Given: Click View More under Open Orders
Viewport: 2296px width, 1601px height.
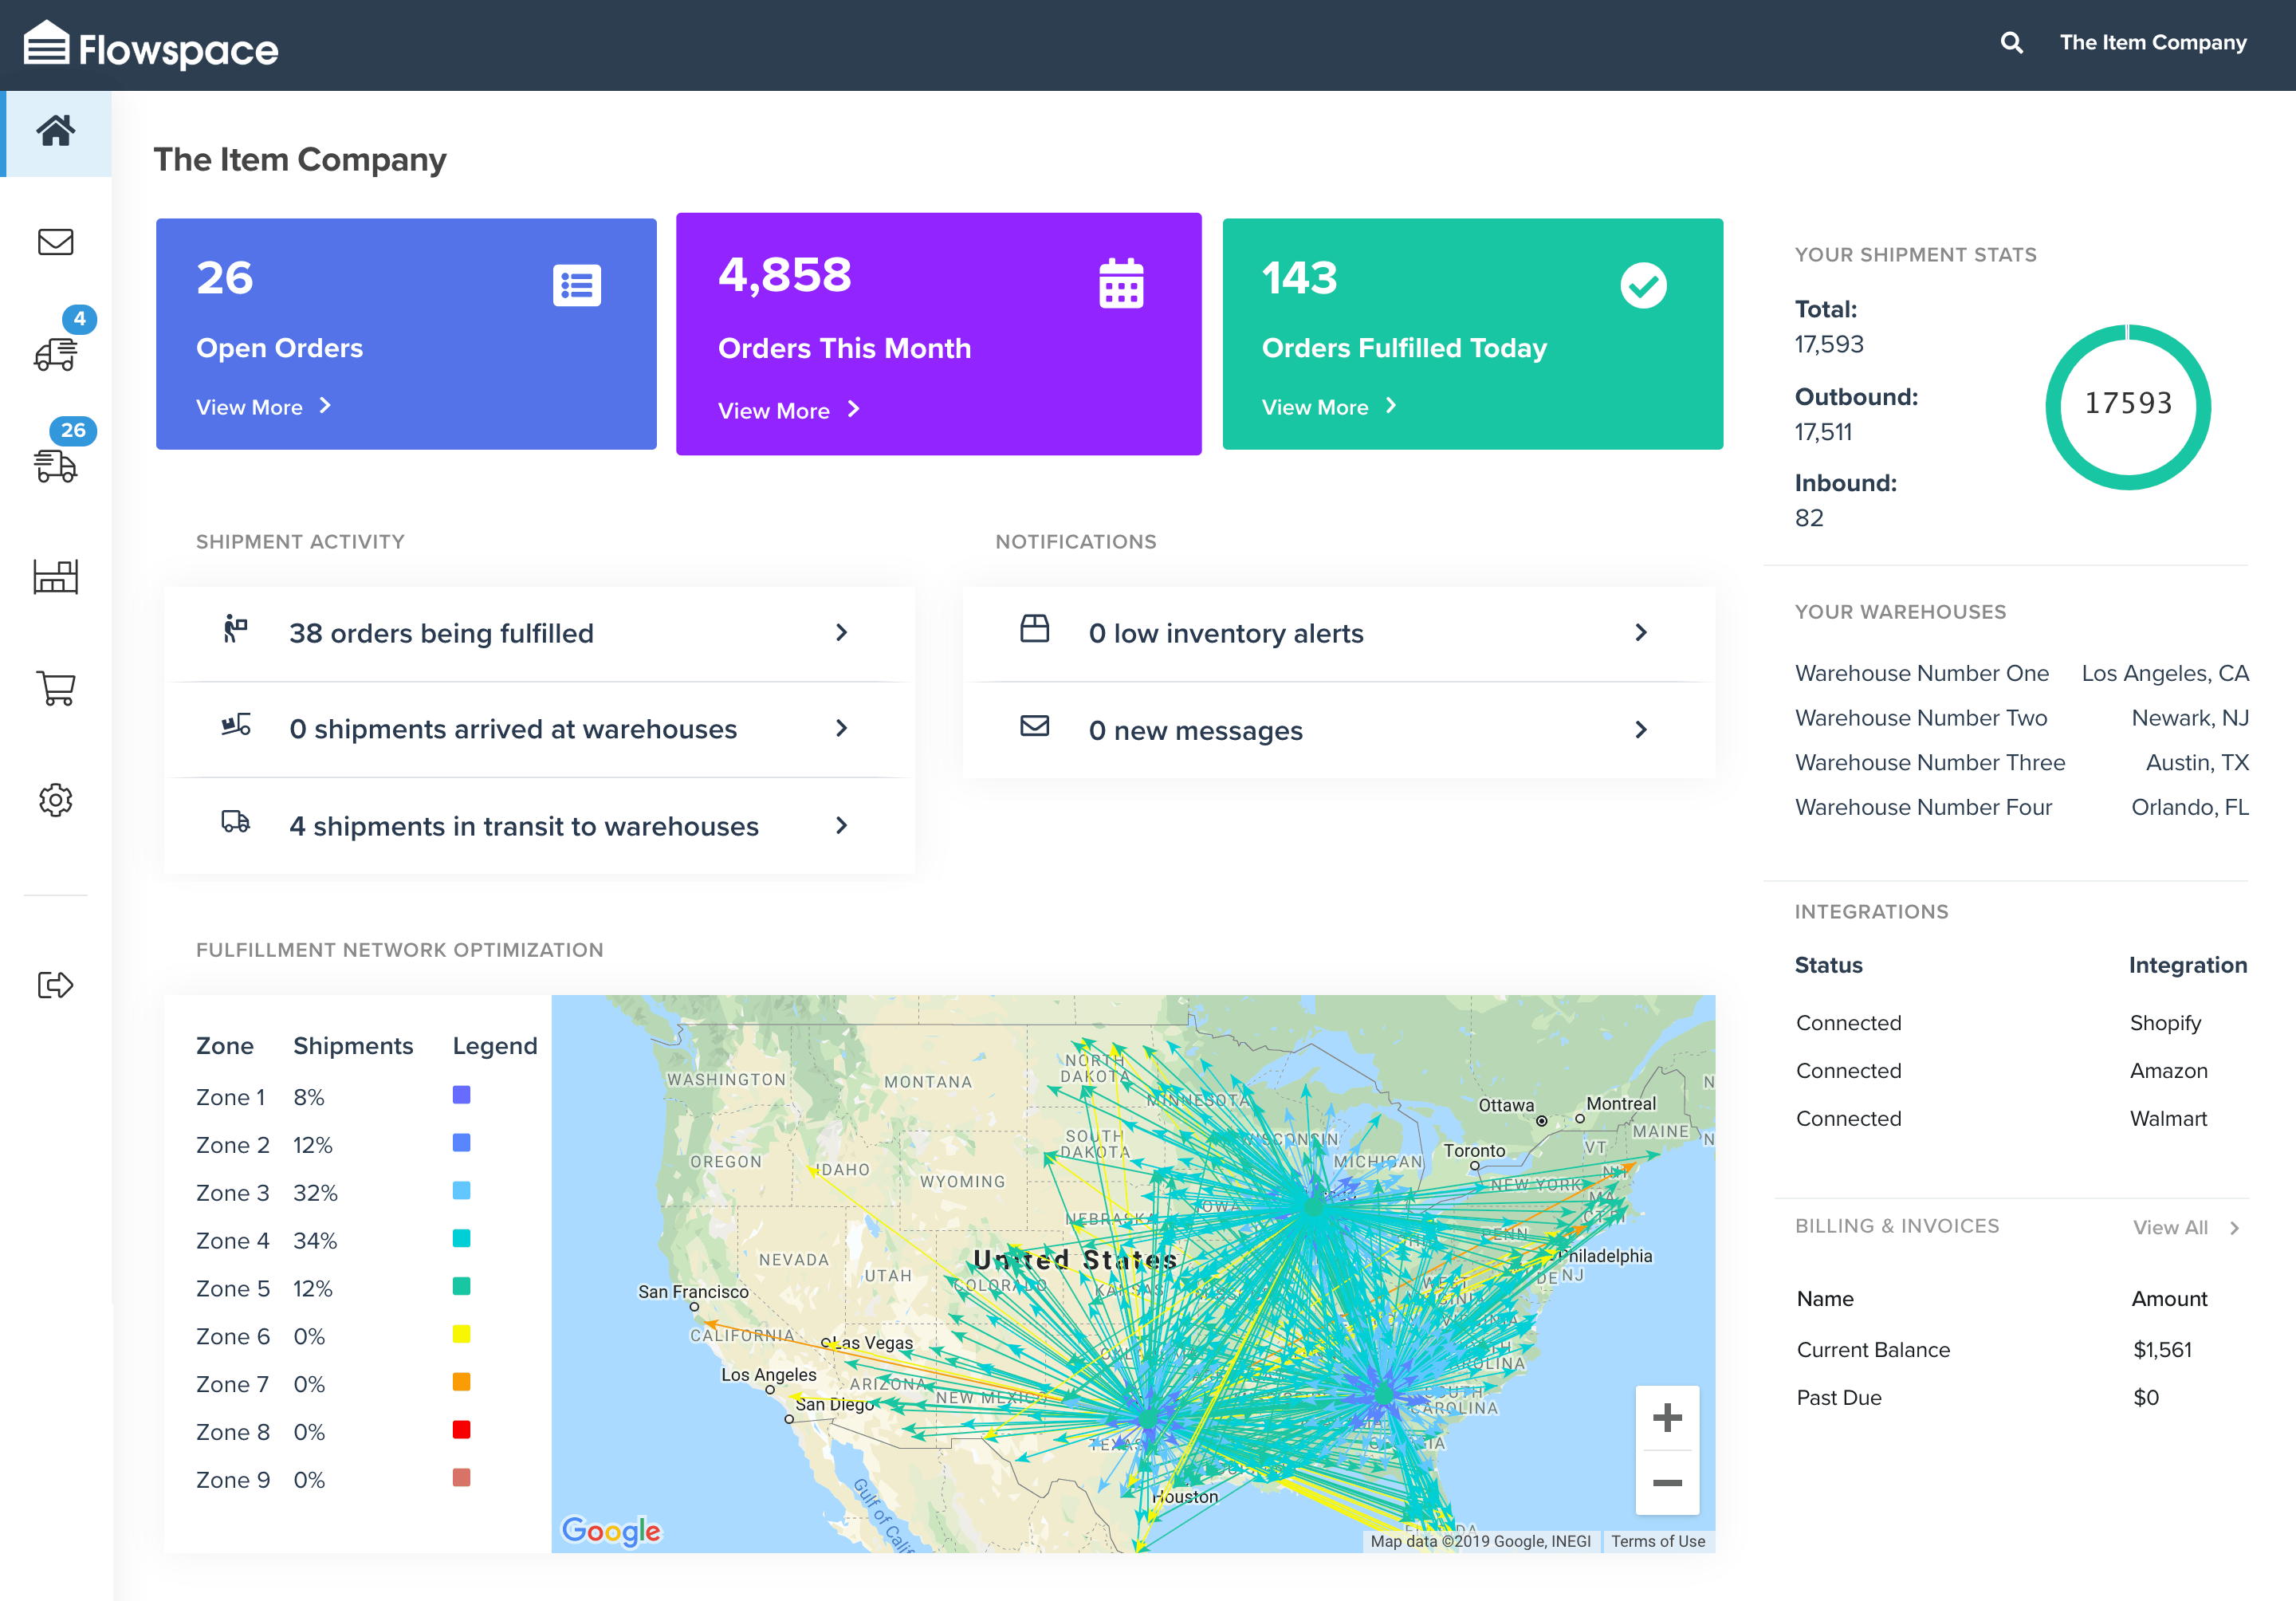Looking at the screenshot, I should point(263,407).
